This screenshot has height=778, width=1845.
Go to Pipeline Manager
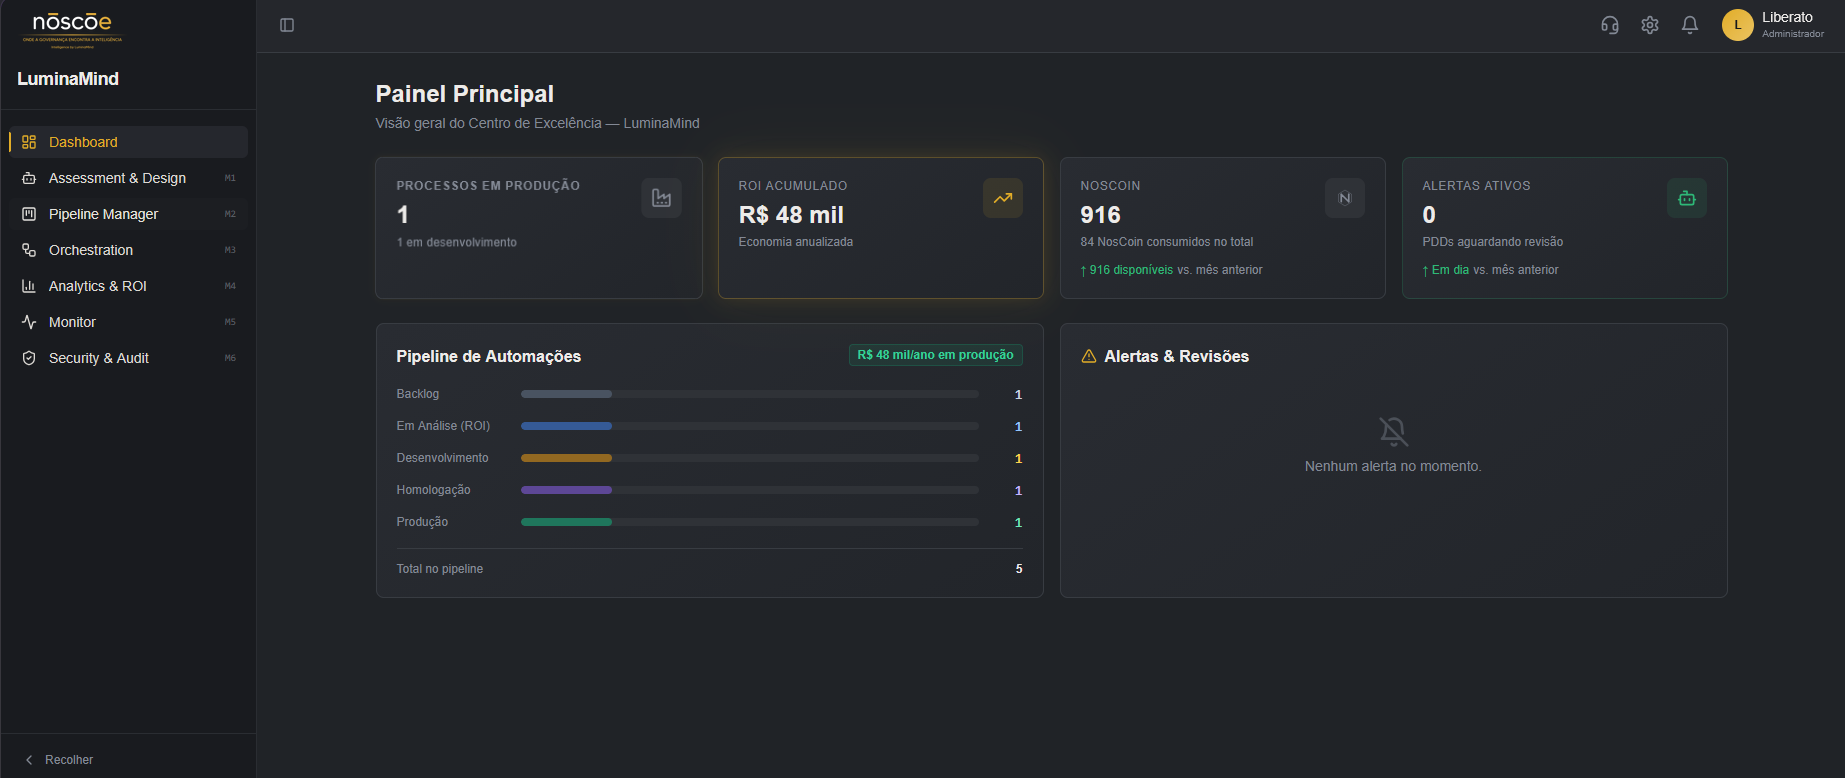[x=128, y=214]
